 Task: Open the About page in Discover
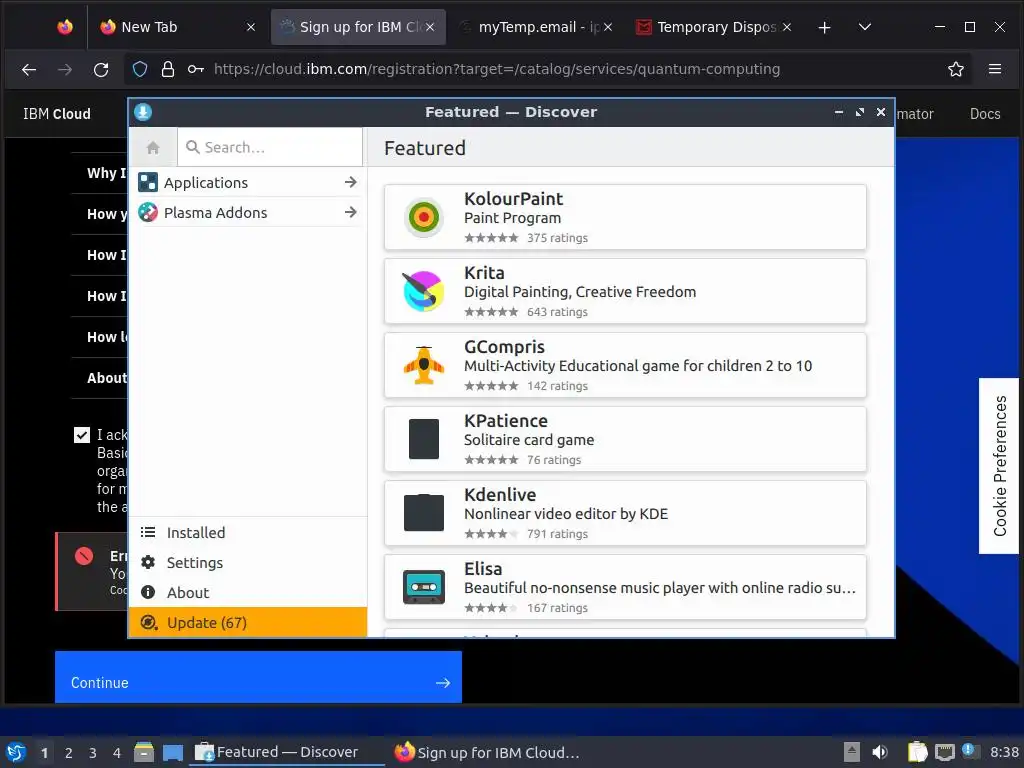coord(248,593)
